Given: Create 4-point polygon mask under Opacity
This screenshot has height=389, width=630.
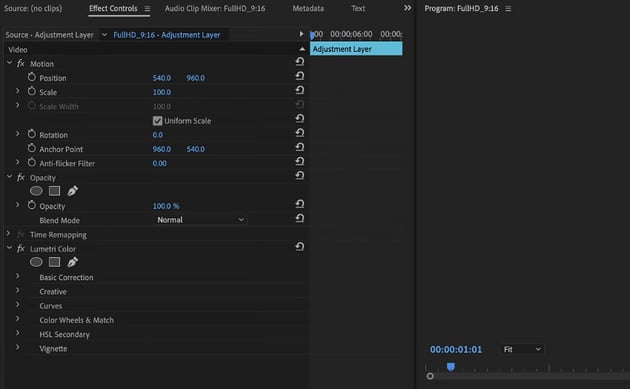Looking at the screenshot, I should [x=54, y=191].
